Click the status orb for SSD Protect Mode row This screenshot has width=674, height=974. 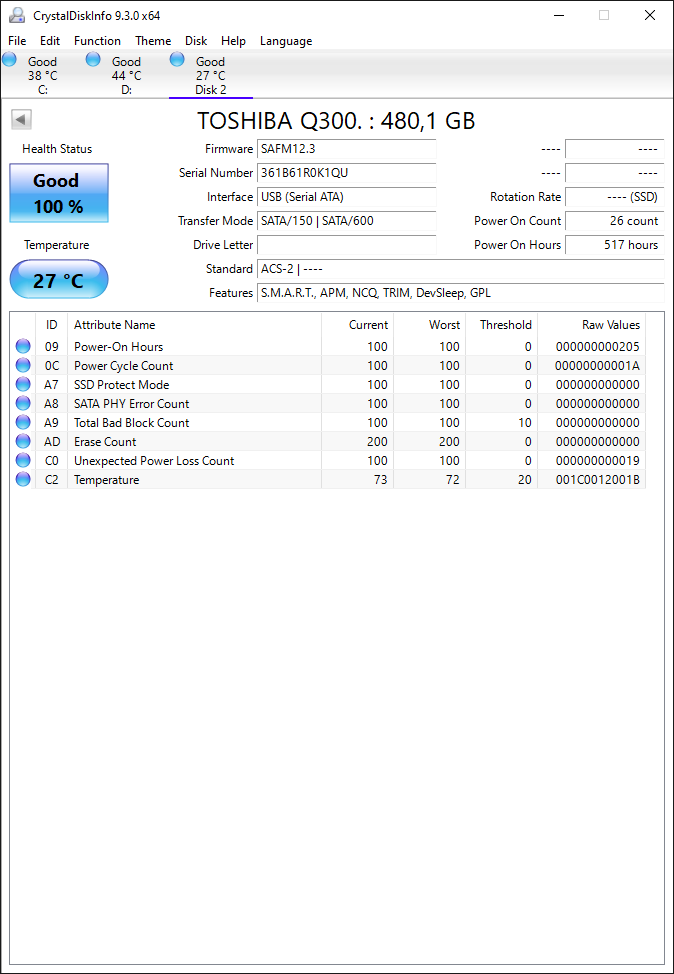pos(23,385)
